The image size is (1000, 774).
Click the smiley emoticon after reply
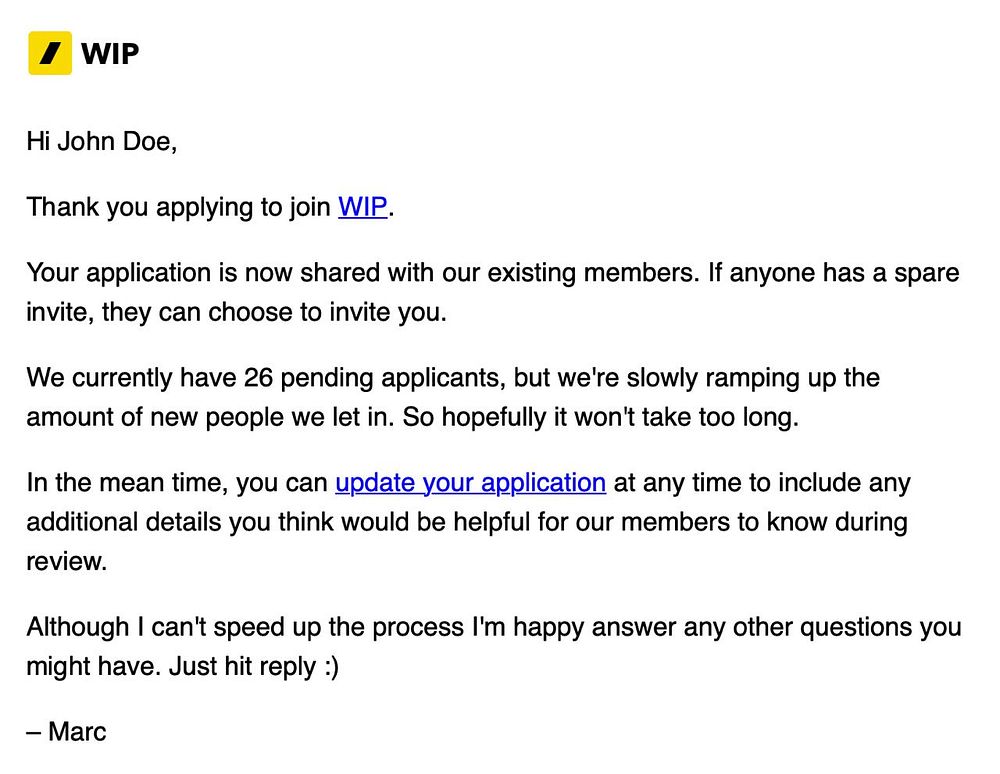(x=332, y=667)
